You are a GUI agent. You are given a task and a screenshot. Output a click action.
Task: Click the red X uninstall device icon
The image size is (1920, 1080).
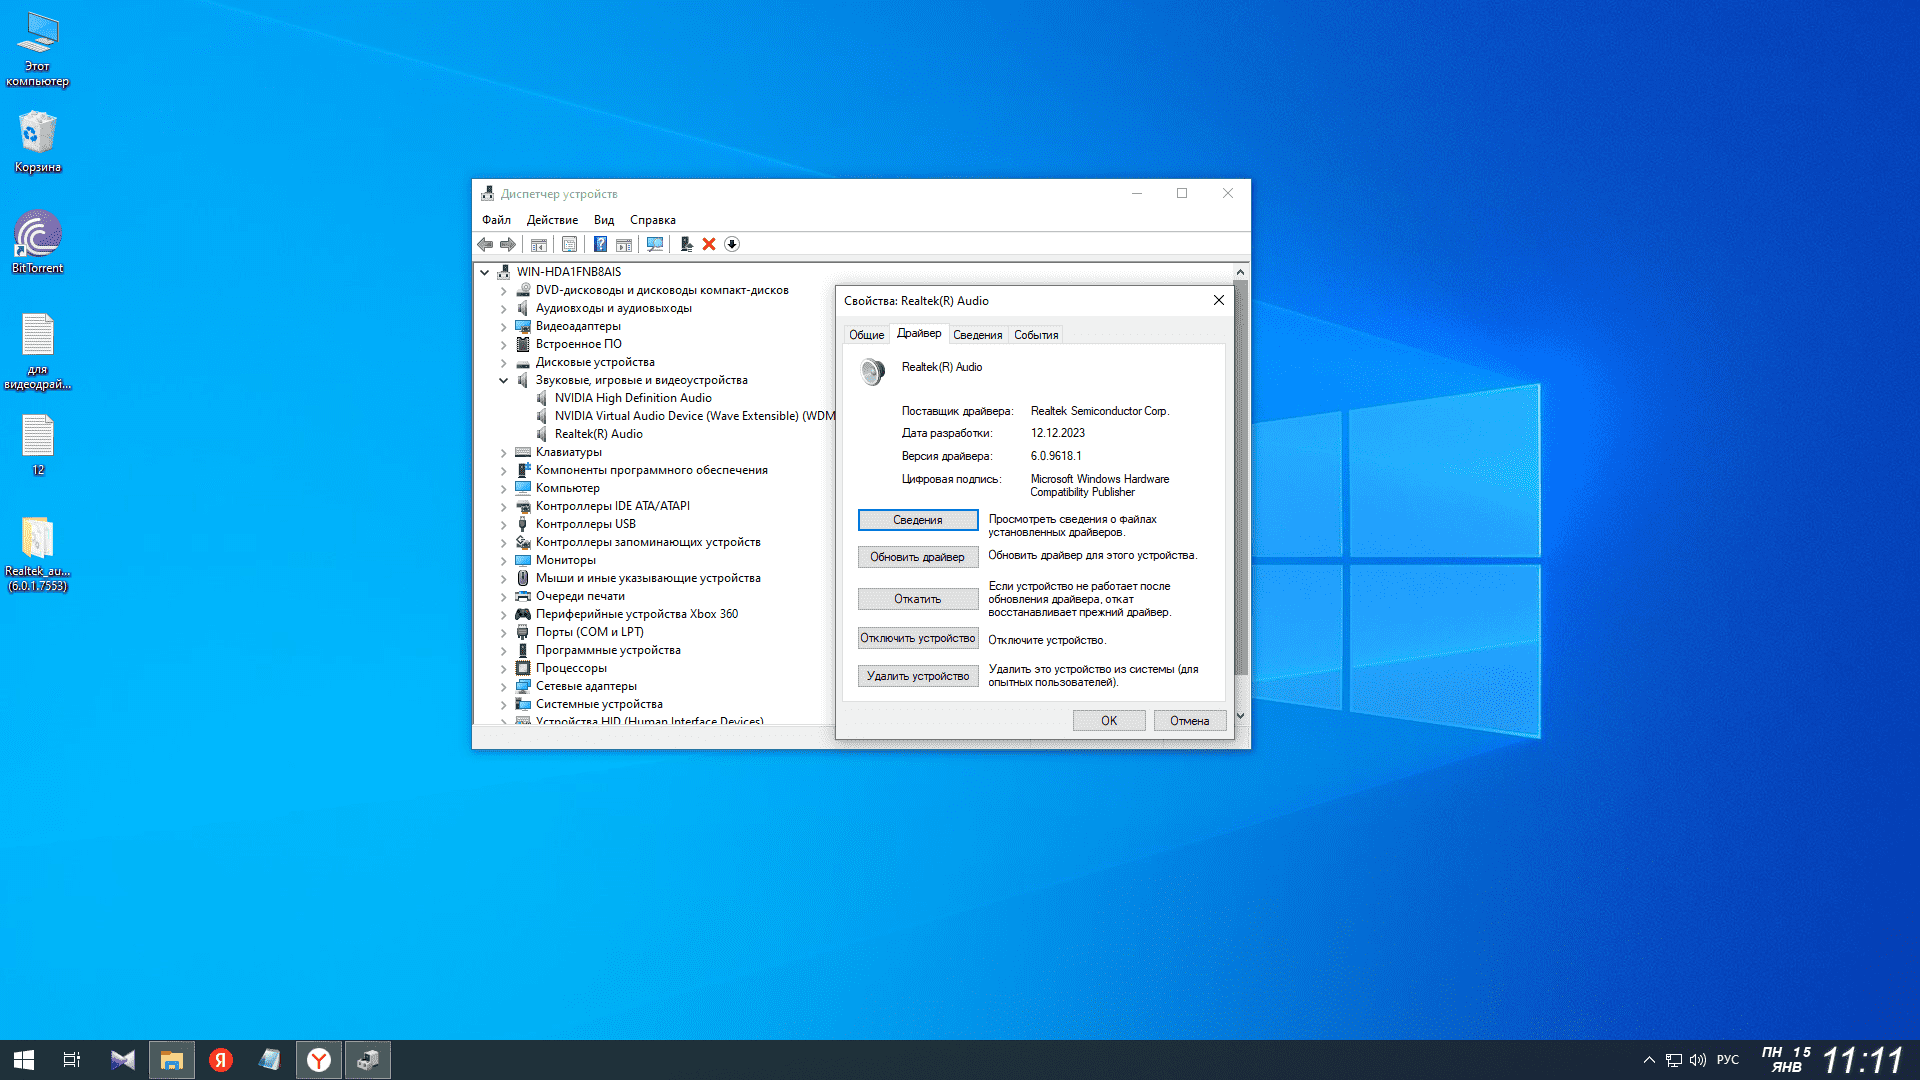(x=709, y=244)
